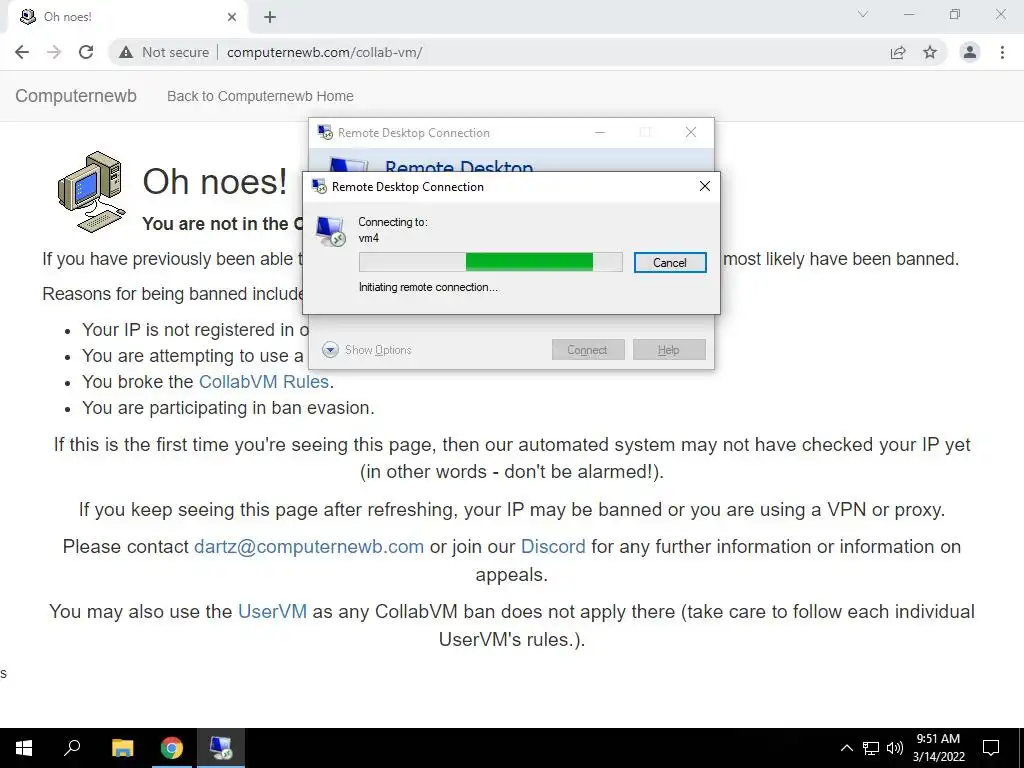Reload the Oh noes page

tap(86, 52)
